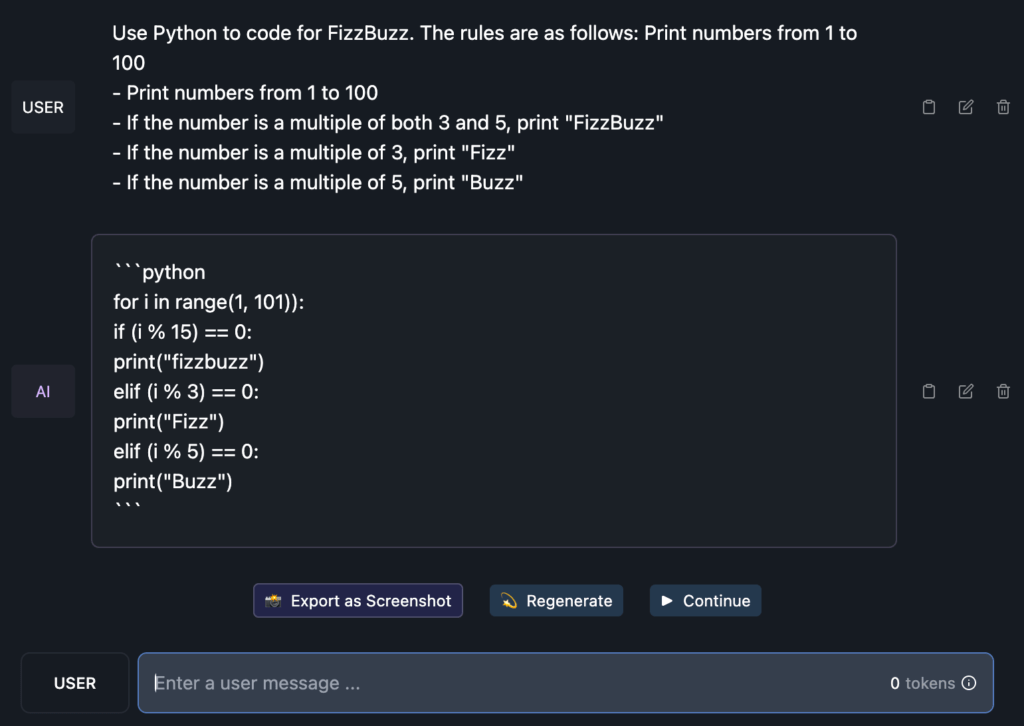The height and width of the screenshot is (726, 1024).
Task: Click the "0 tokens" counter
Action: tap(922, 684)
